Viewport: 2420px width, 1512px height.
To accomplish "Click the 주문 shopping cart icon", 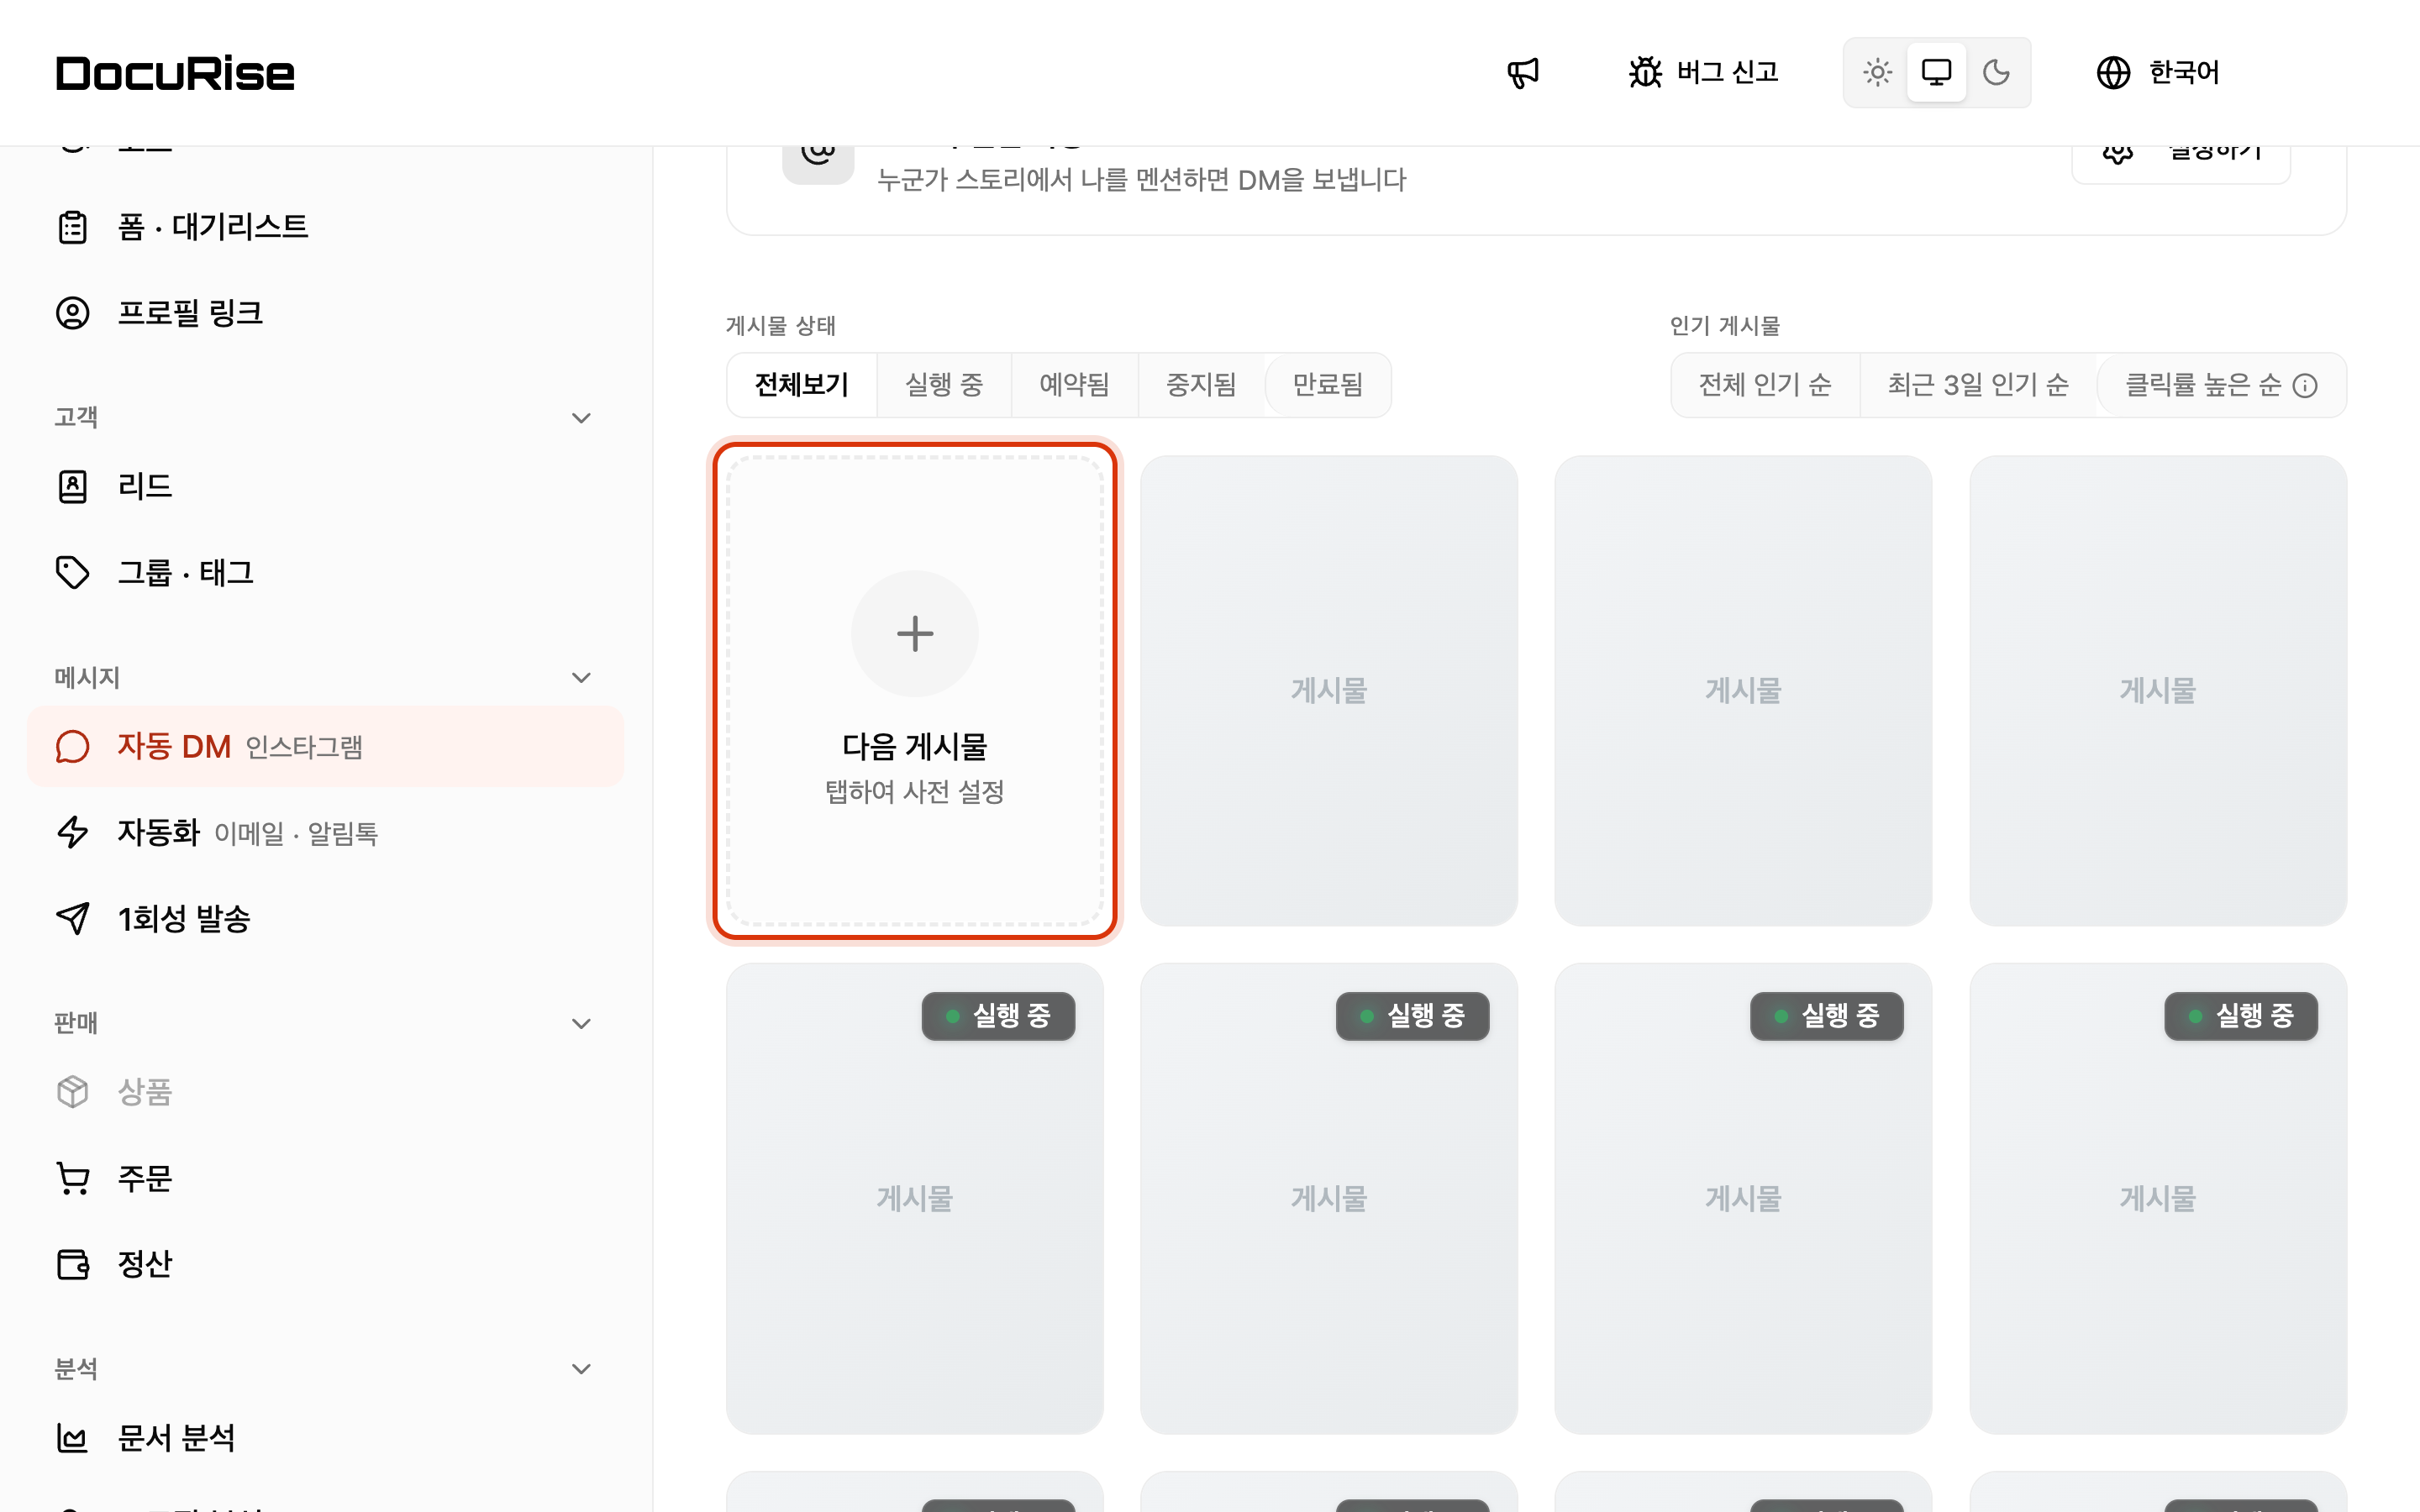I will coord(72,1178).
